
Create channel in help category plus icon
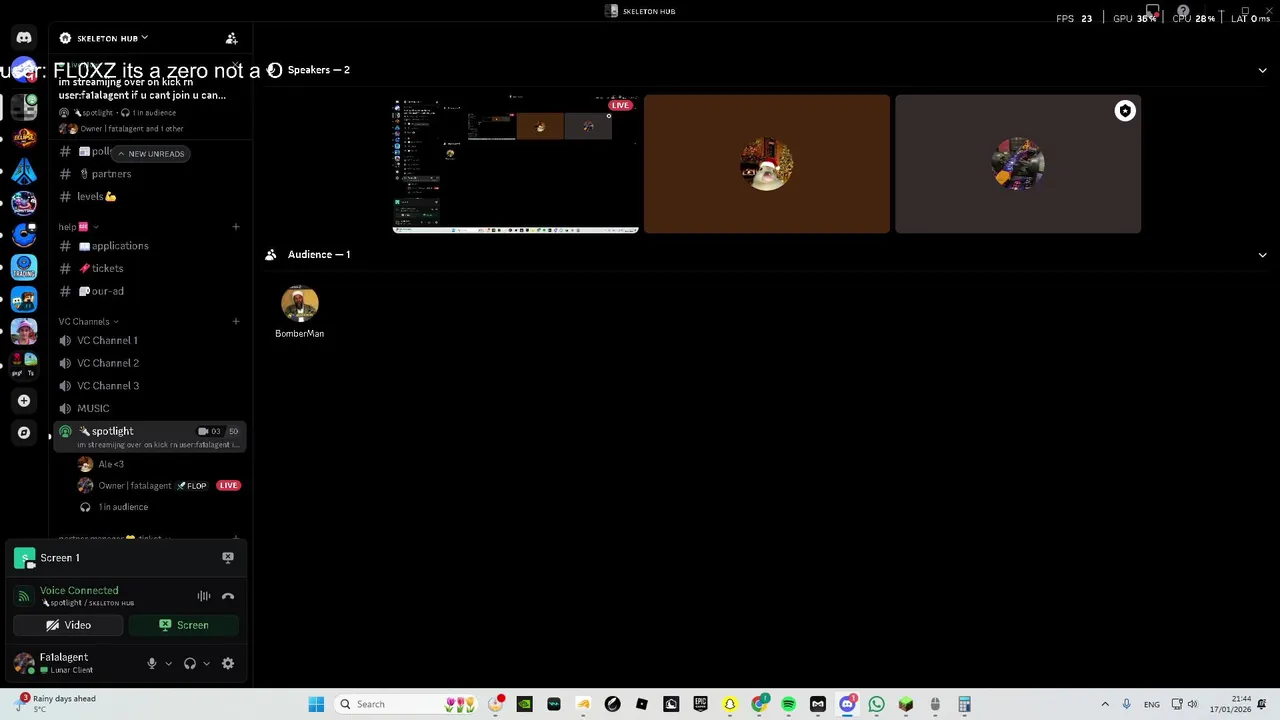pyautogui.click(x=236, y=227)
